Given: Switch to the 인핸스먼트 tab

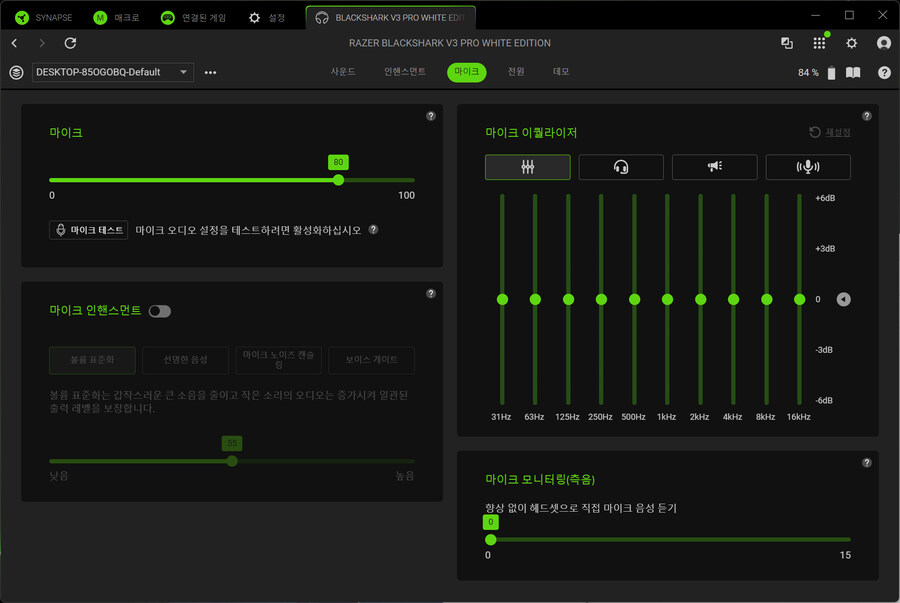Looking at the screenshot, I should click(x=405, y=72).
